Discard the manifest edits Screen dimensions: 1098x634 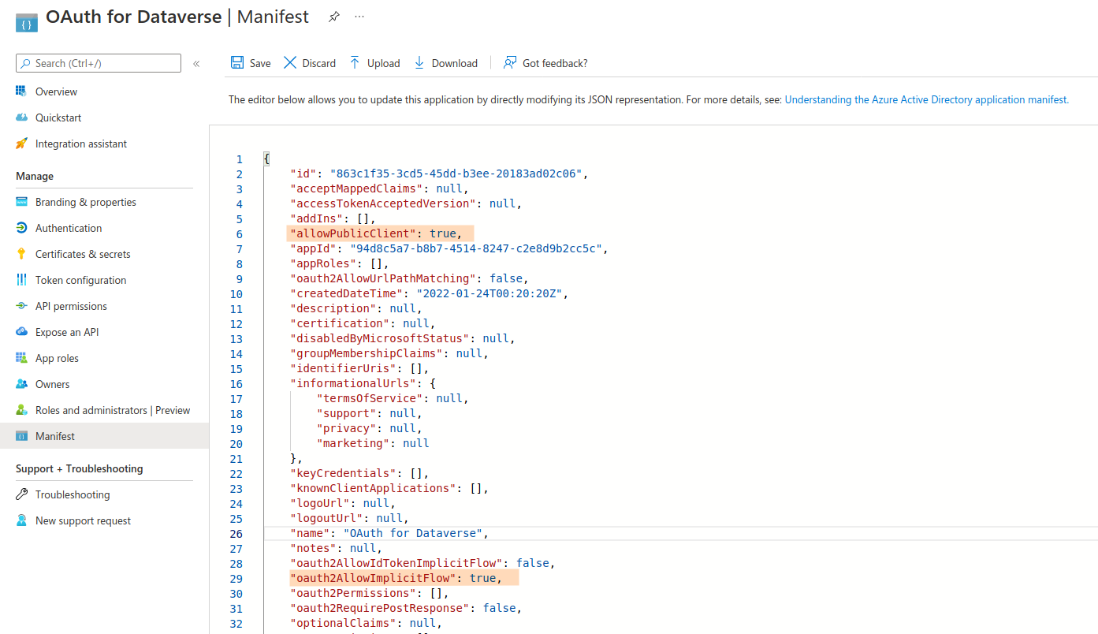(x=310, y=63)
